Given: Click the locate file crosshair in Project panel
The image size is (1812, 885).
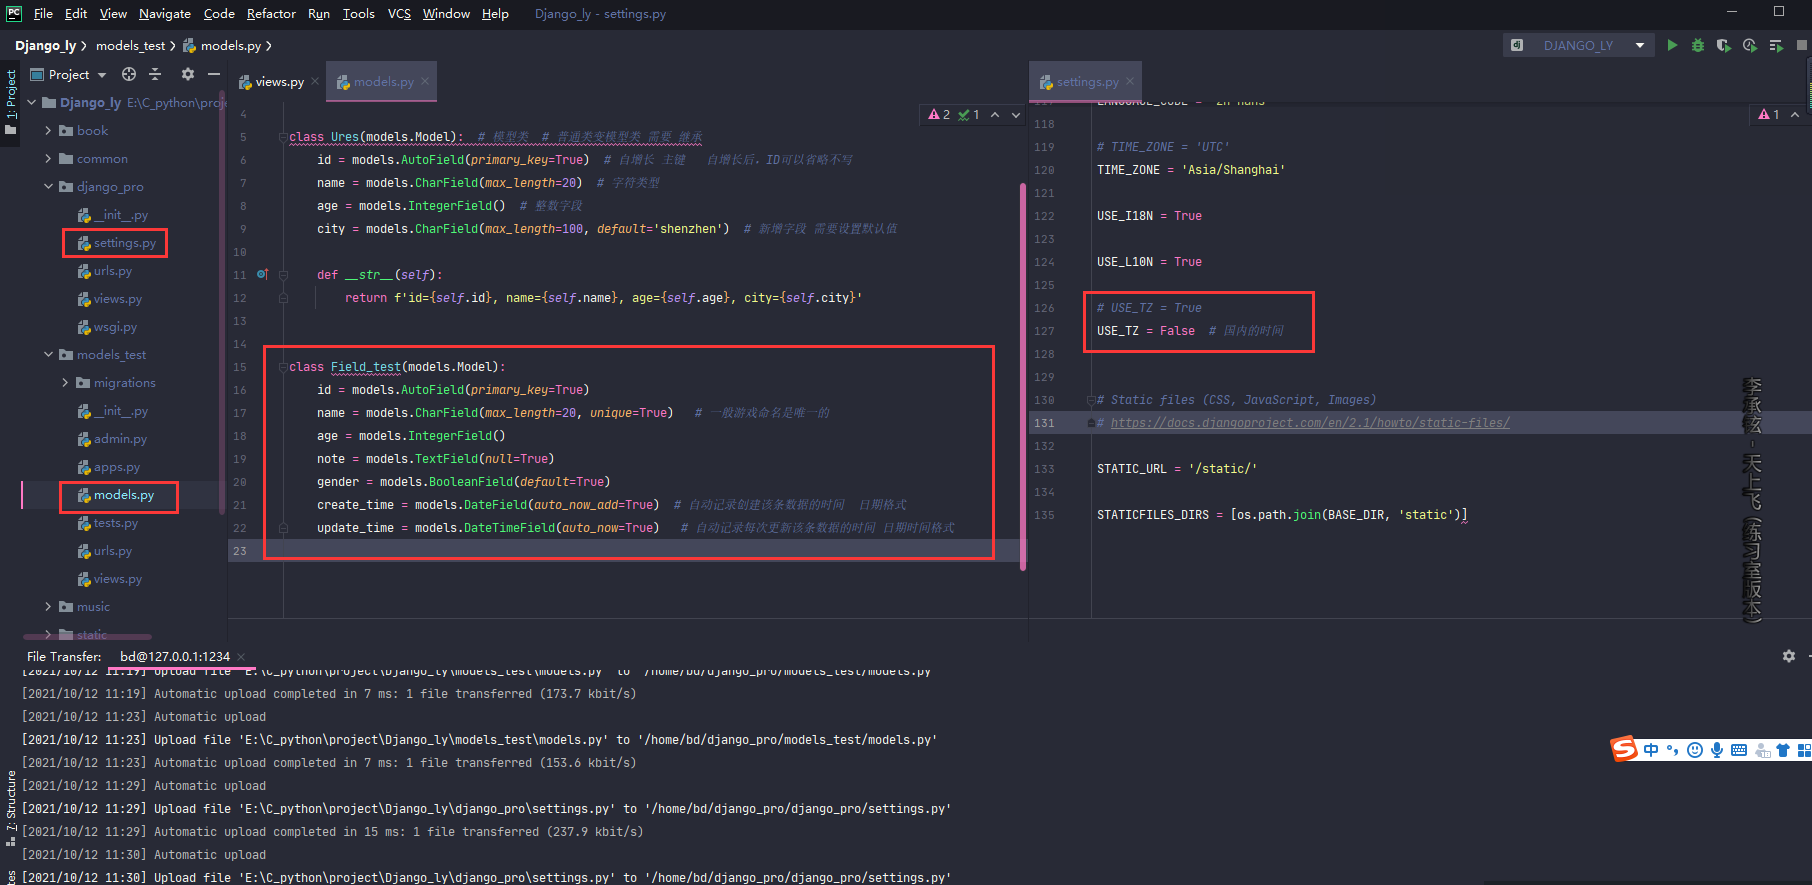Looking at the screenshot, I should pos(129,74).
